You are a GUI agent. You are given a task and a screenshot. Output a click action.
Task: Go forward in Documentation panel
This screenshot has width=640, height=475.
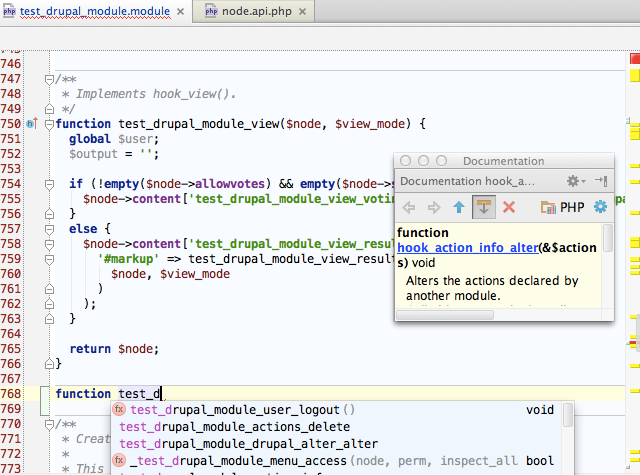[x=434, y=207]
